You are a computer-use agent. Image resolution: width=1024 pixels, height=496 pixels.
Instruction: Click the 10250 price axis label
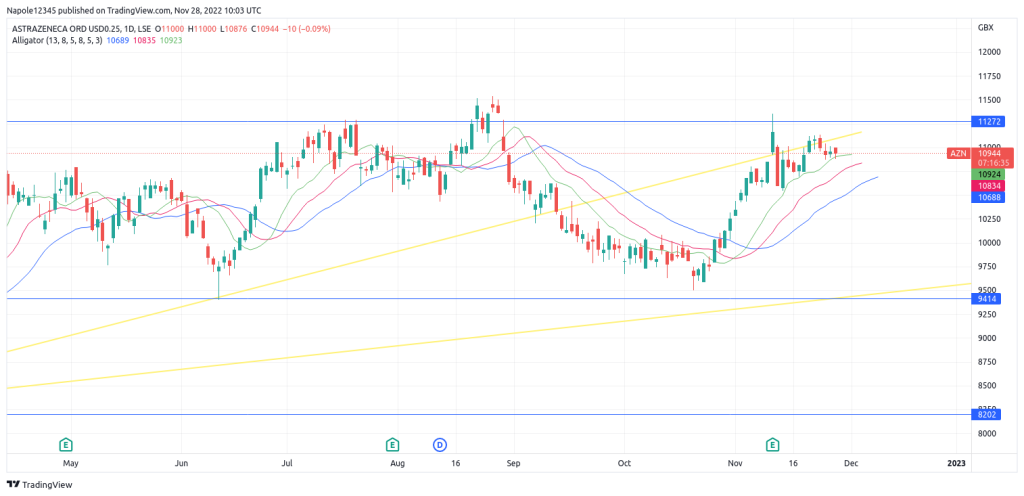[987, 219]
